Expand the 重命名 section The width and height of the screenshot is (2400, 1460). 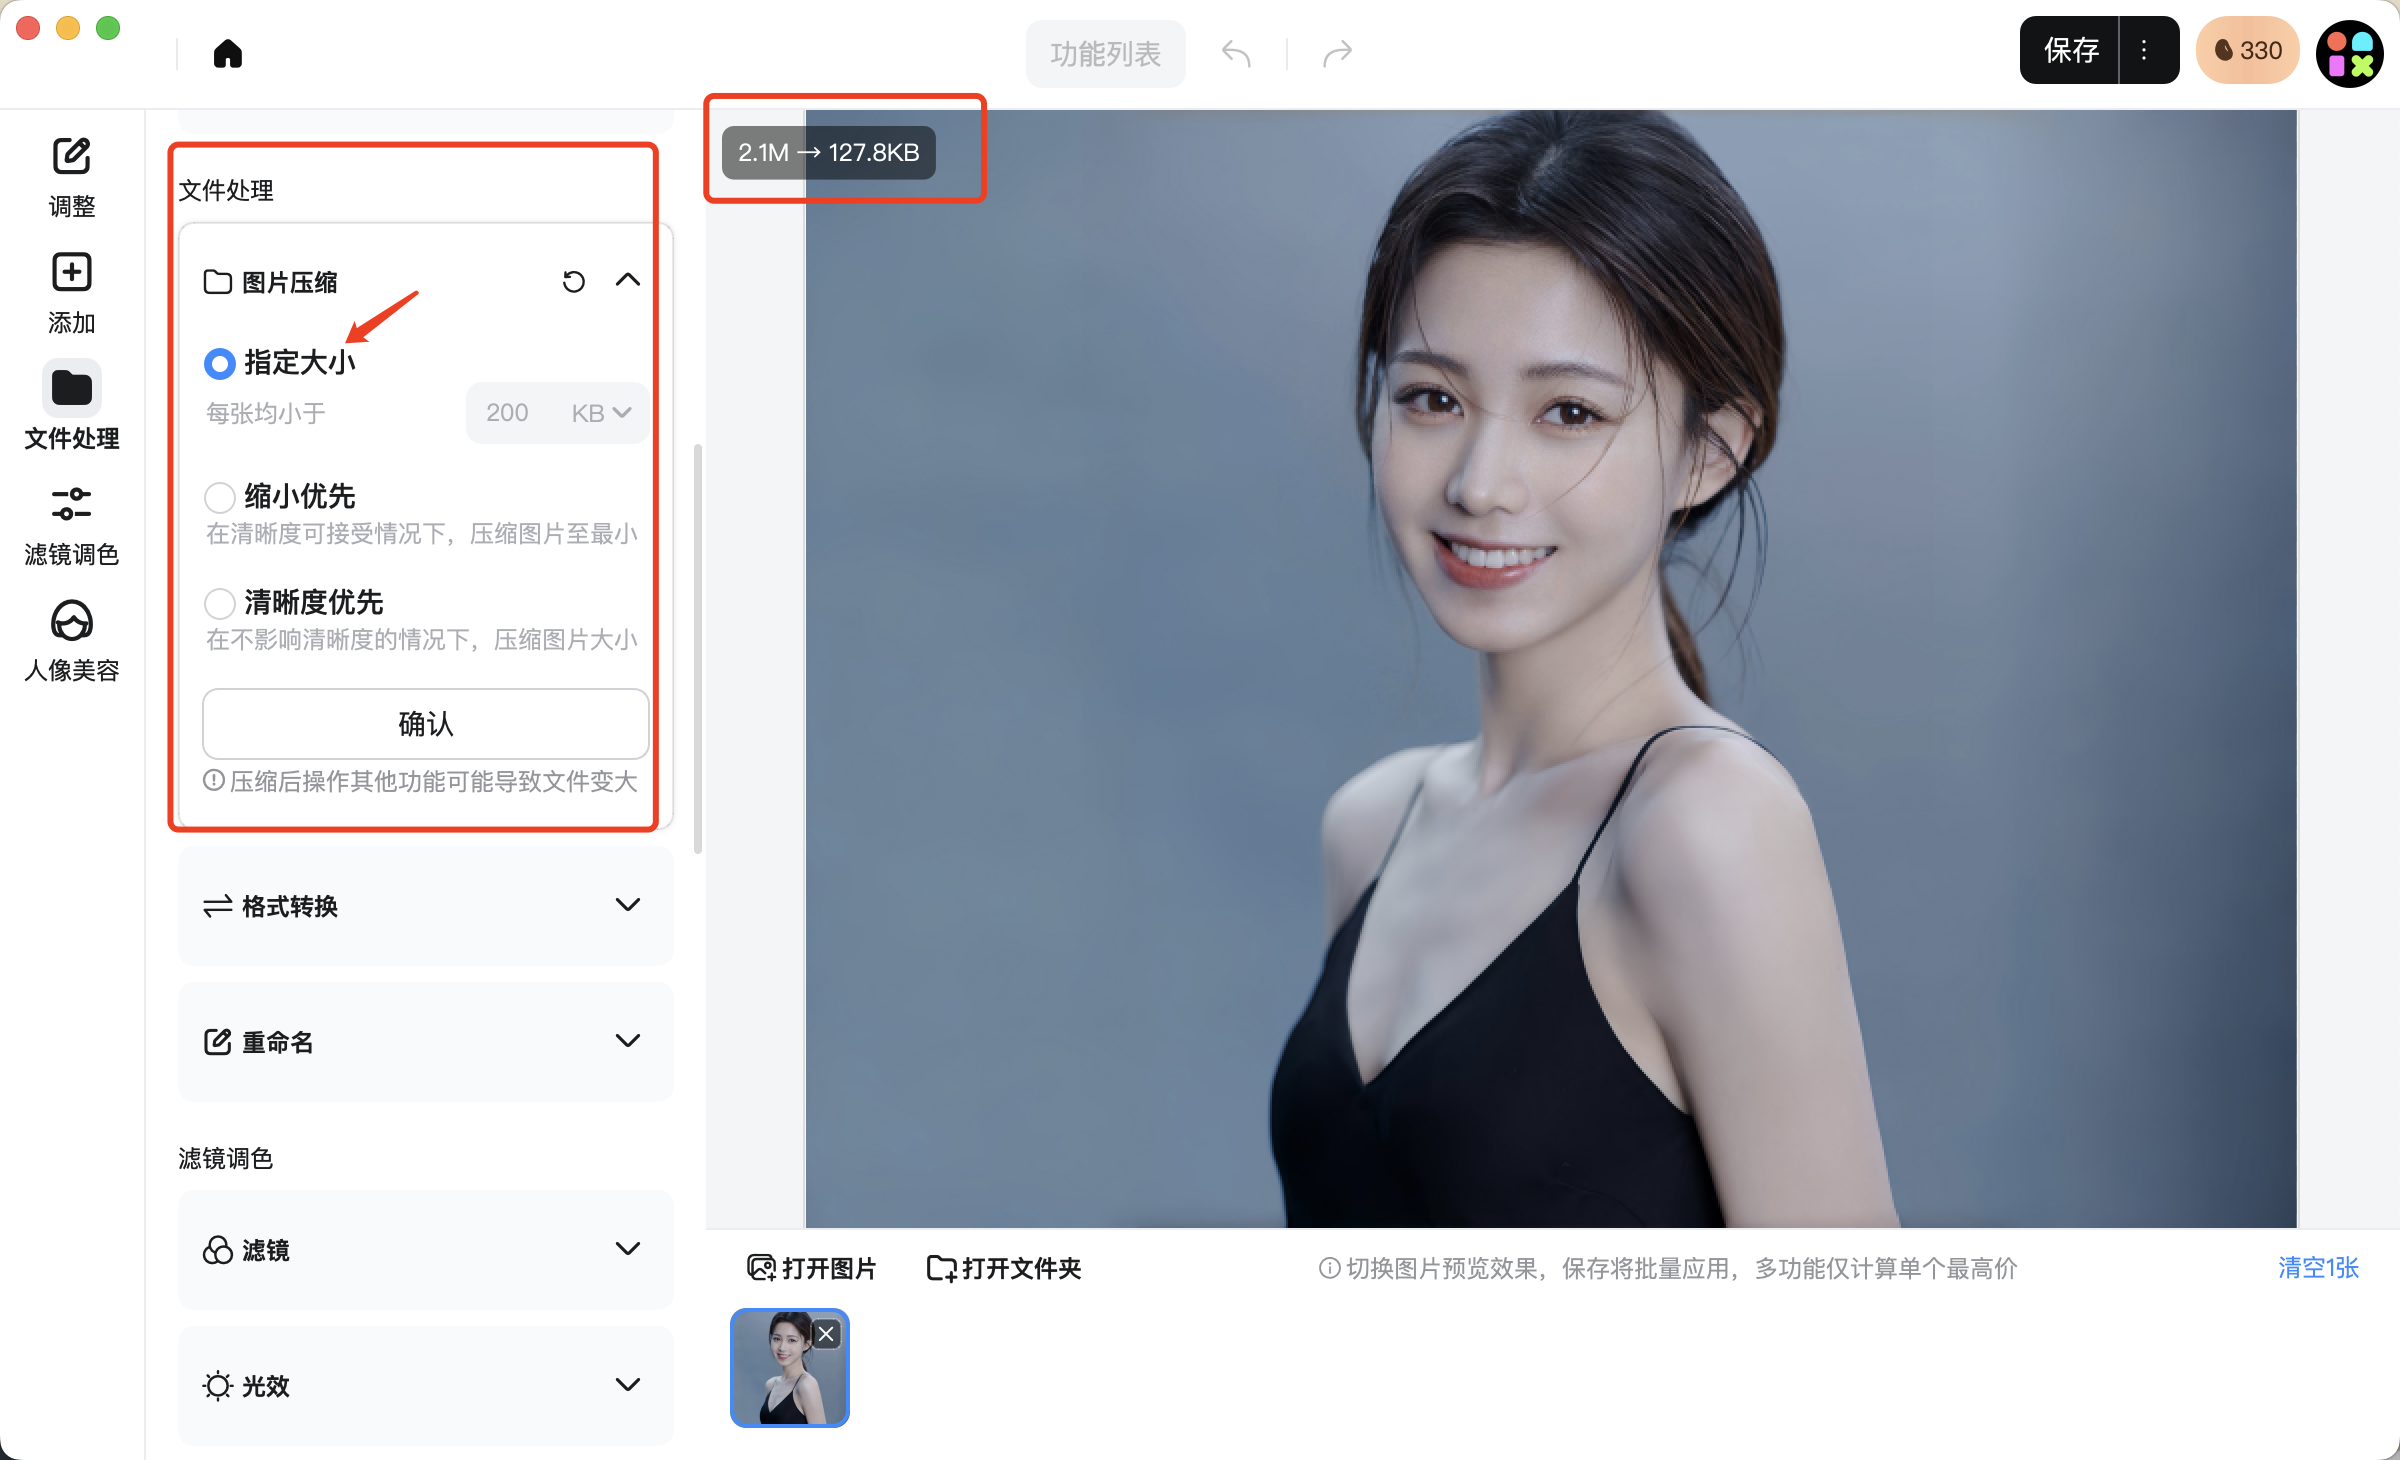[627, 1041]
